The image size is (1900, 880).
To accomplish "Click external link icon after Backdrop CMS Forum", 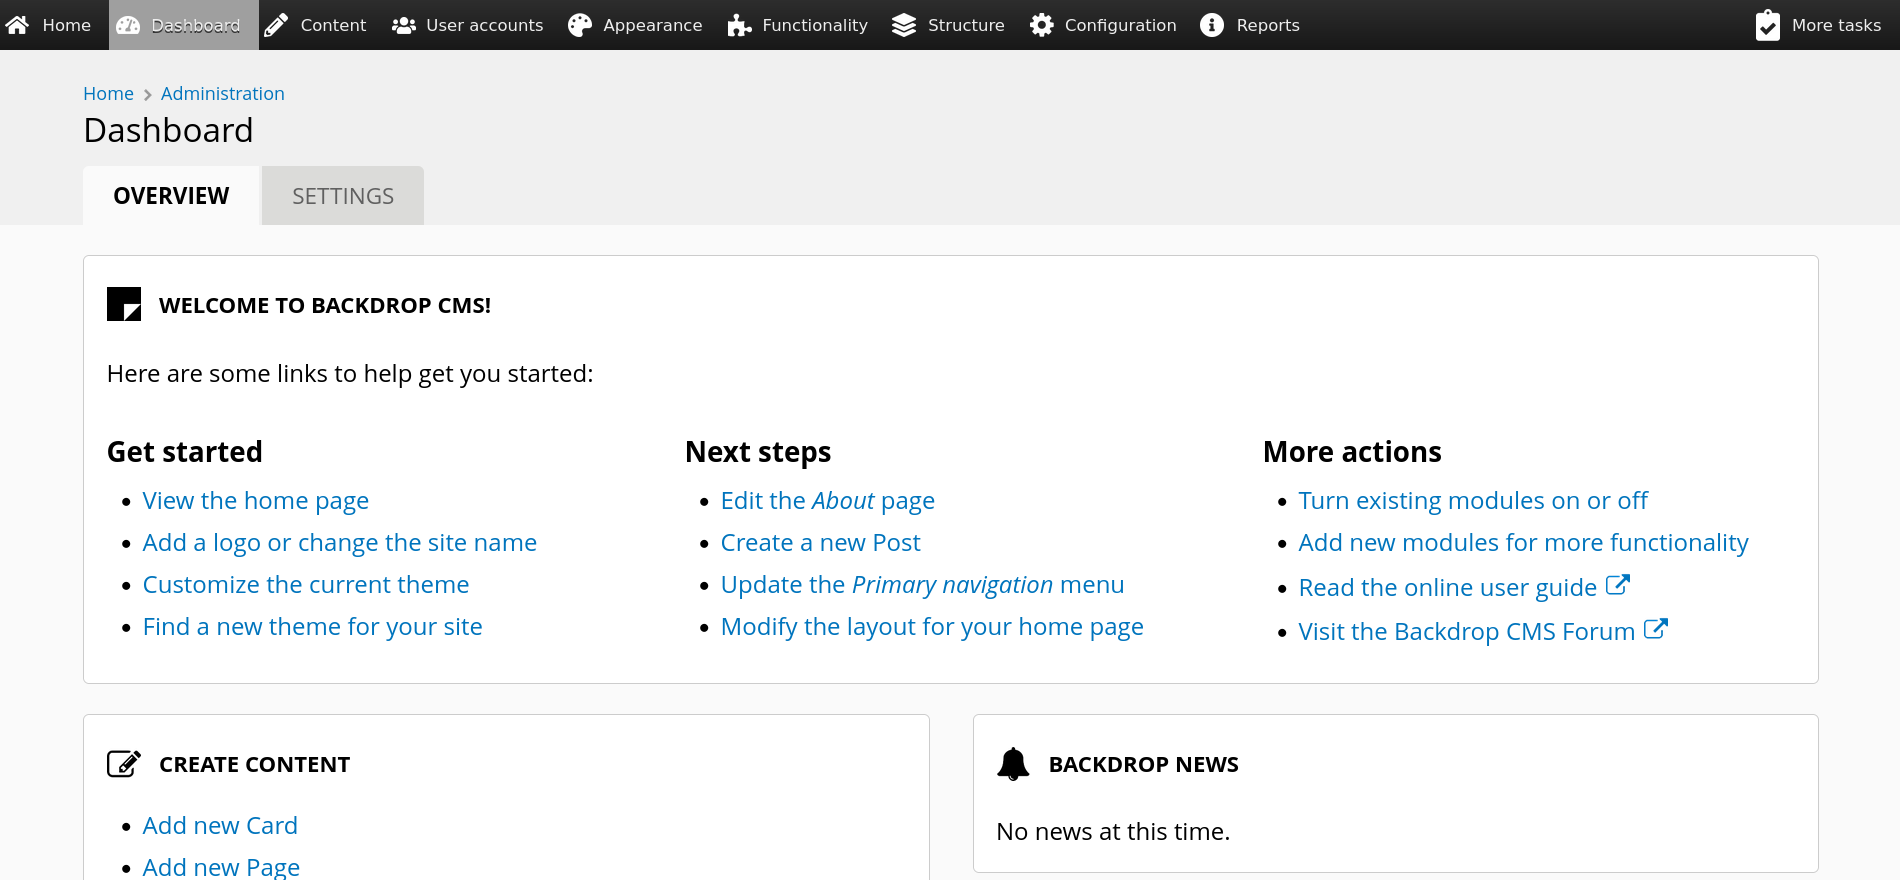I will click(x=1656, y=629).
